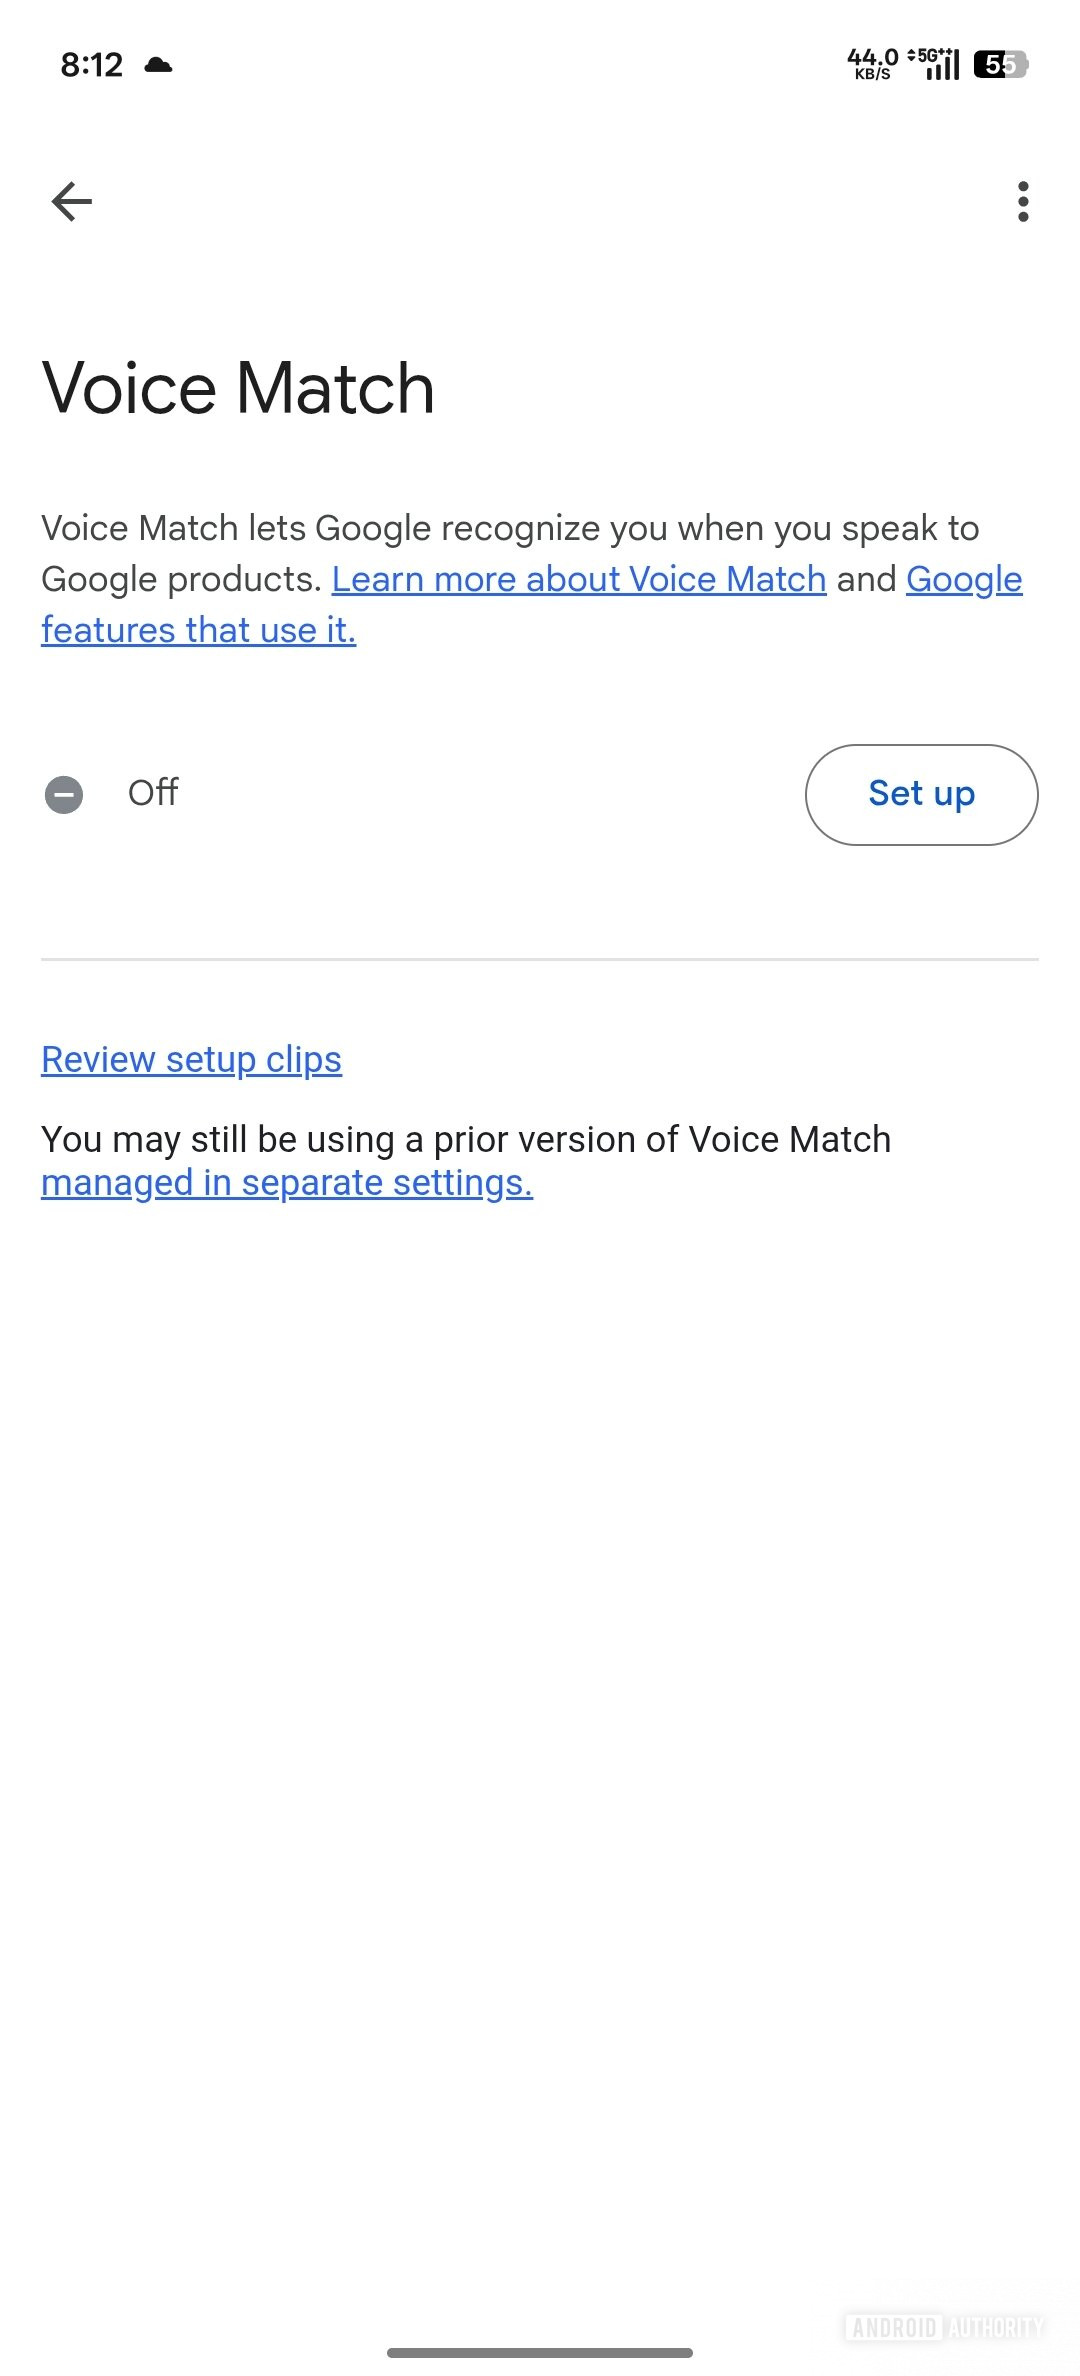Tap the 8:12 clock in status bar
Viewport: 1080px width, 2376px height.
coord(93,63)
